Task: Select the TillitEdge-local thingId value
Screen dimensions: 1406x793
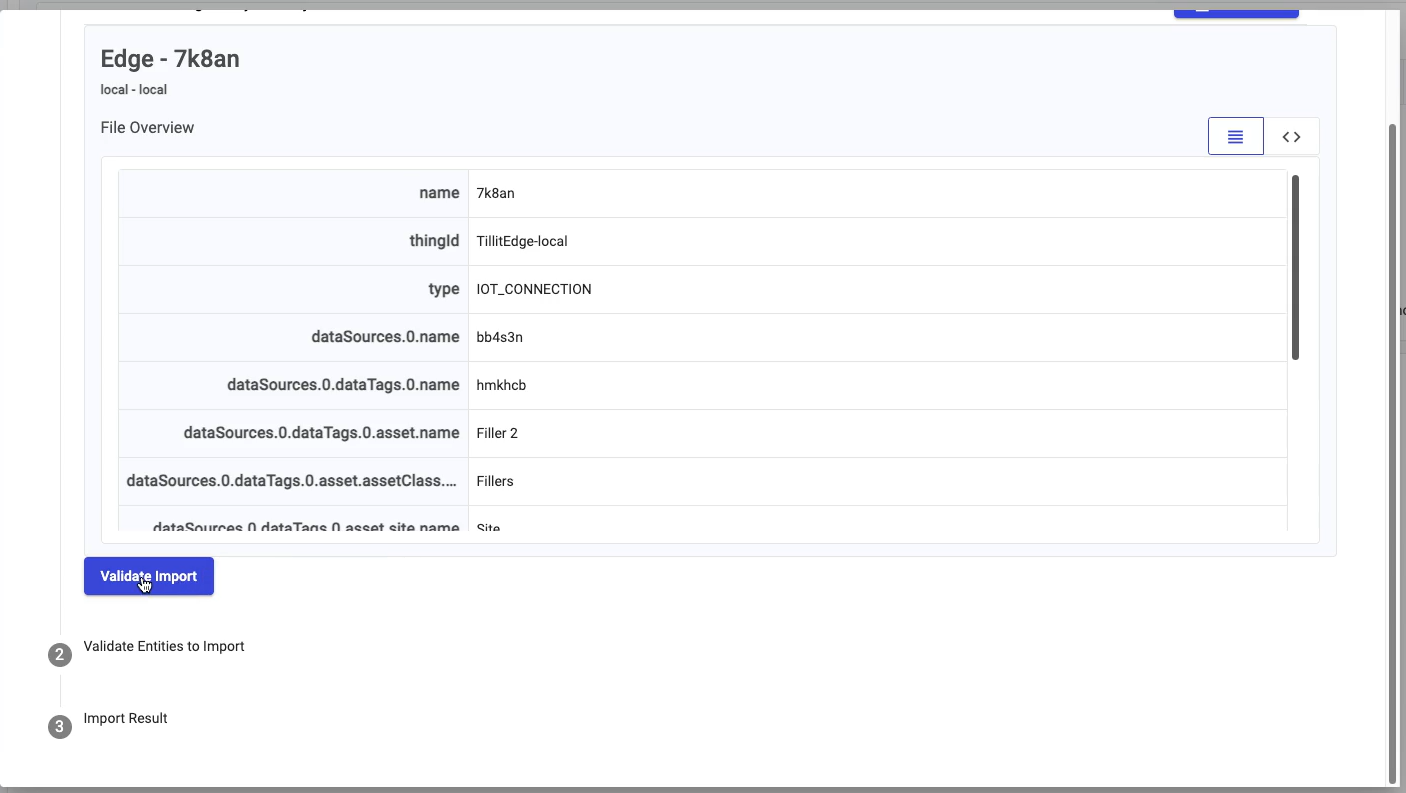Action: point(522,241)
